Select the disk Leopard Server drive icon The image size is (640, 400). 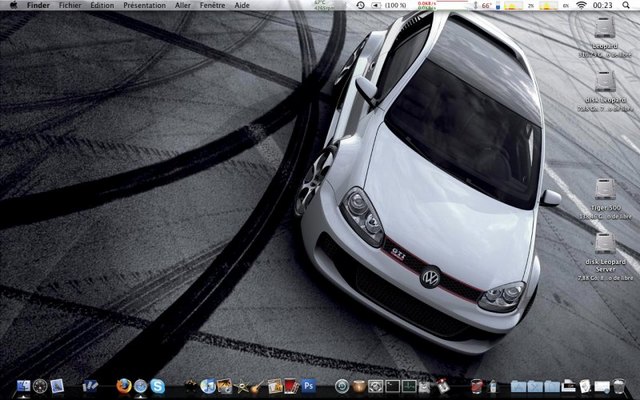pyautogui.click(x=604, y=245)
